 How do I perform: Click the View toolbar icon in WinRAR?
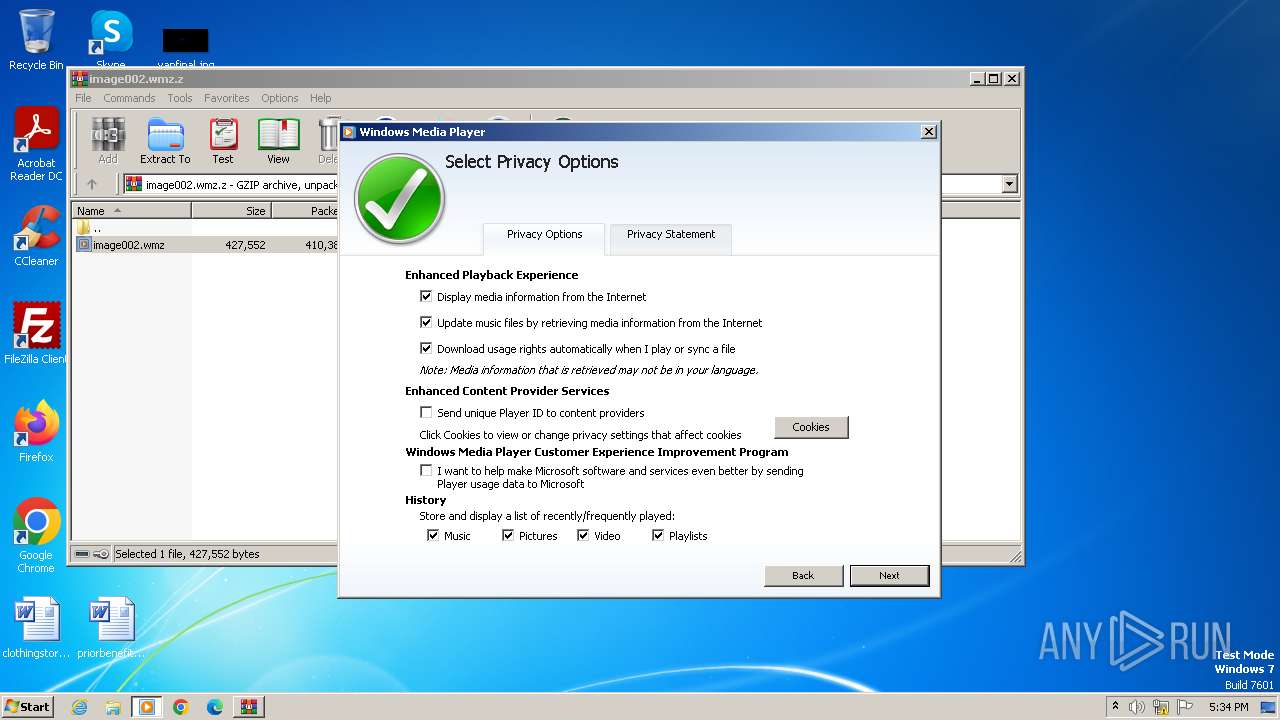pyautogui.click(x=278, y=140)
